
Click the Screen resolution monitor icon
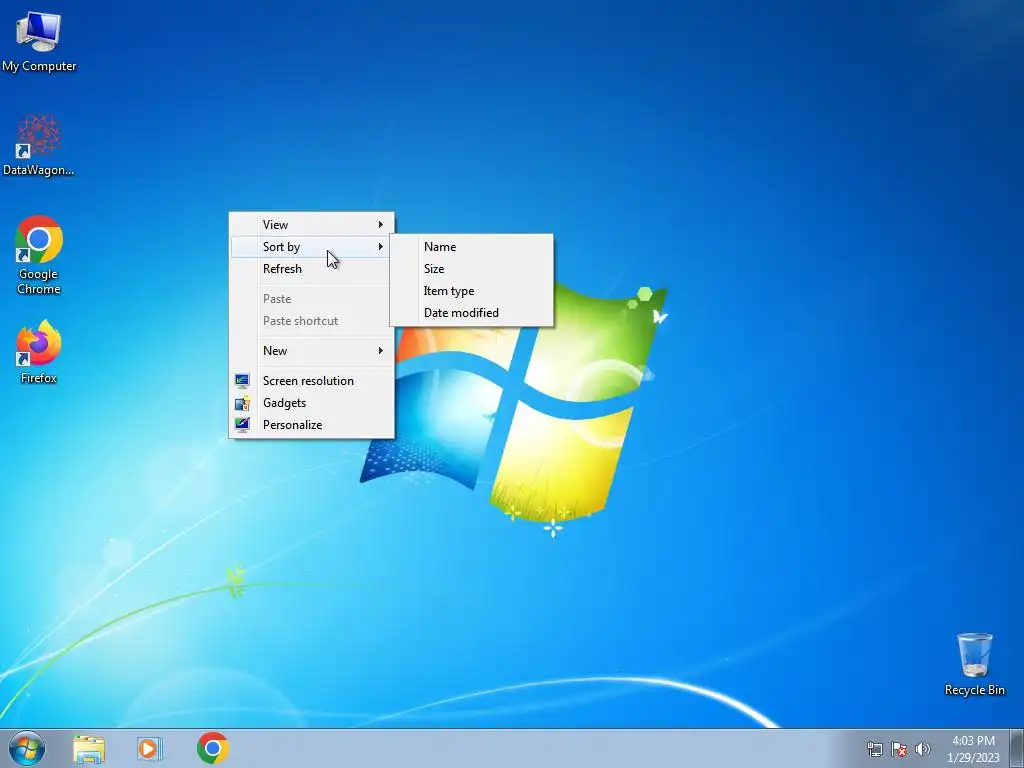click(242, 381)
